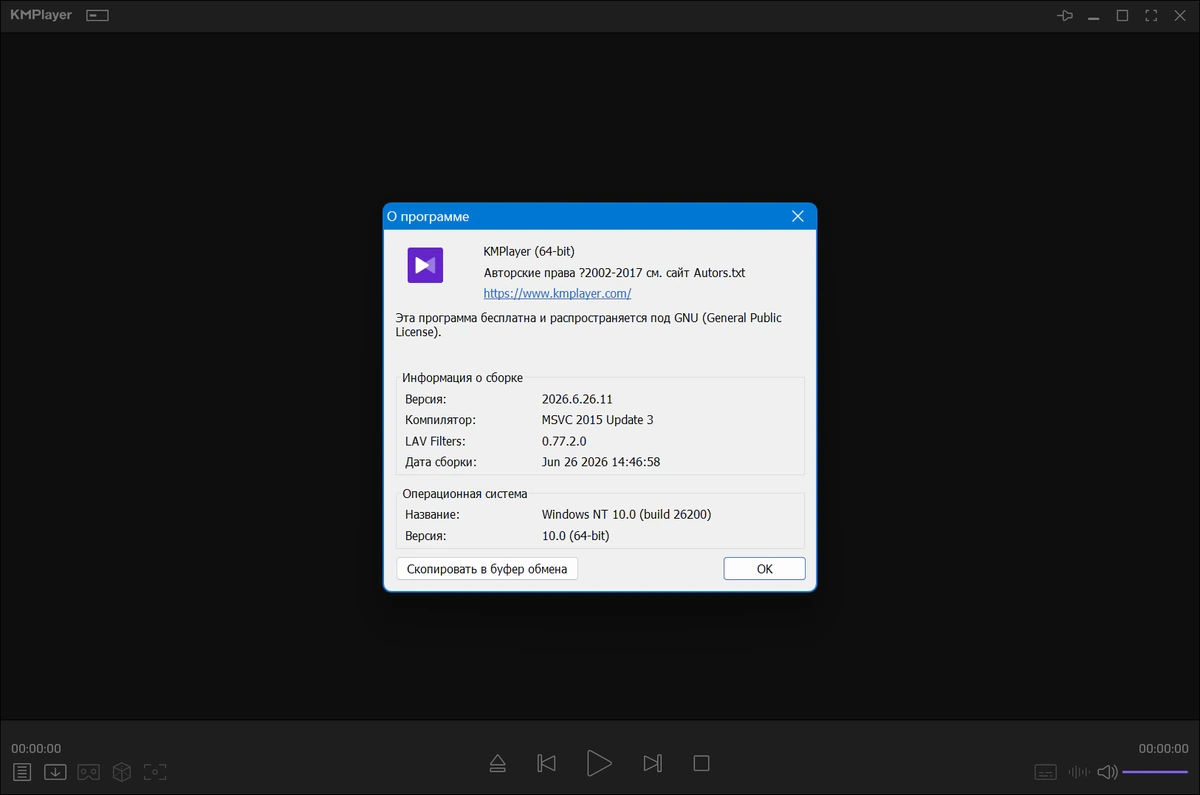Click the total duration display at right

pyautogui.click(x=1163, y=748)
